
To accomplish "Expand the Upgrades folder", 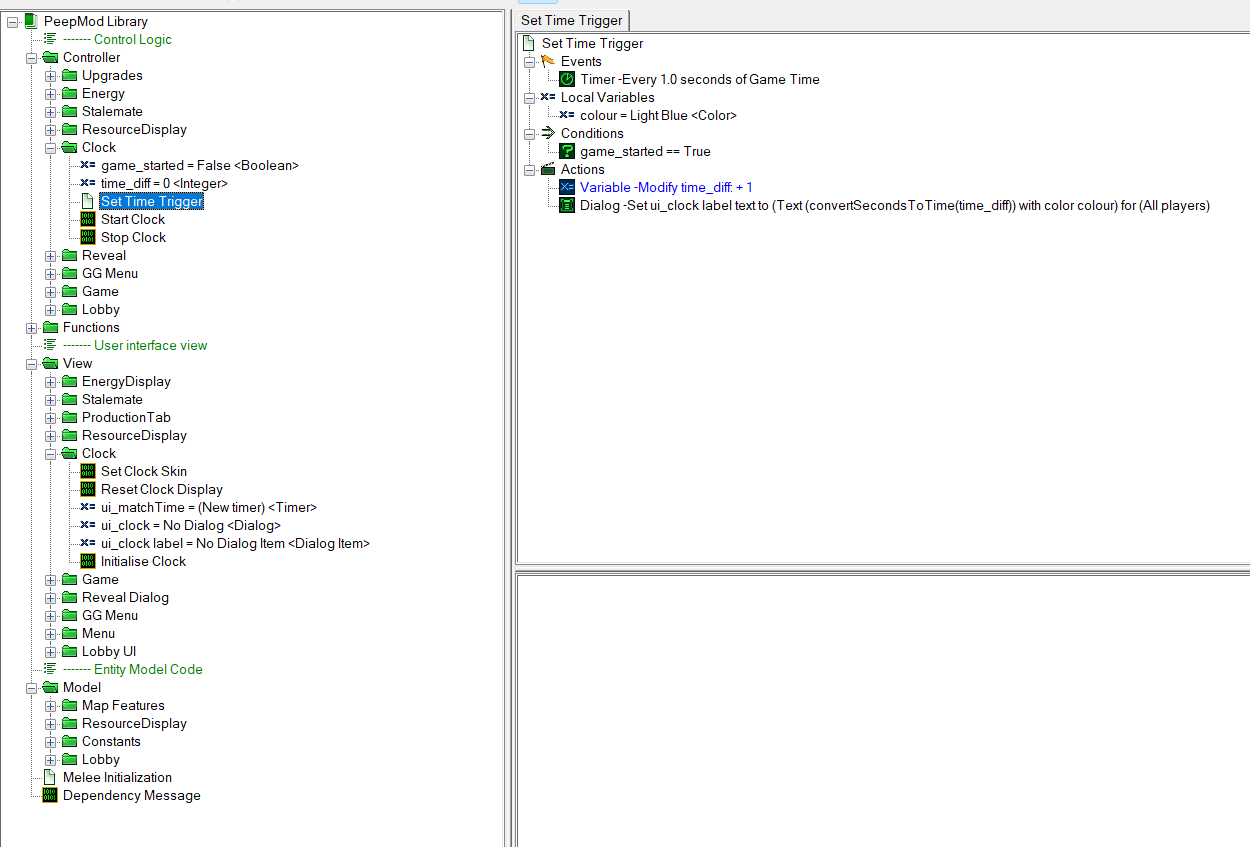I will tap(50, 75).
